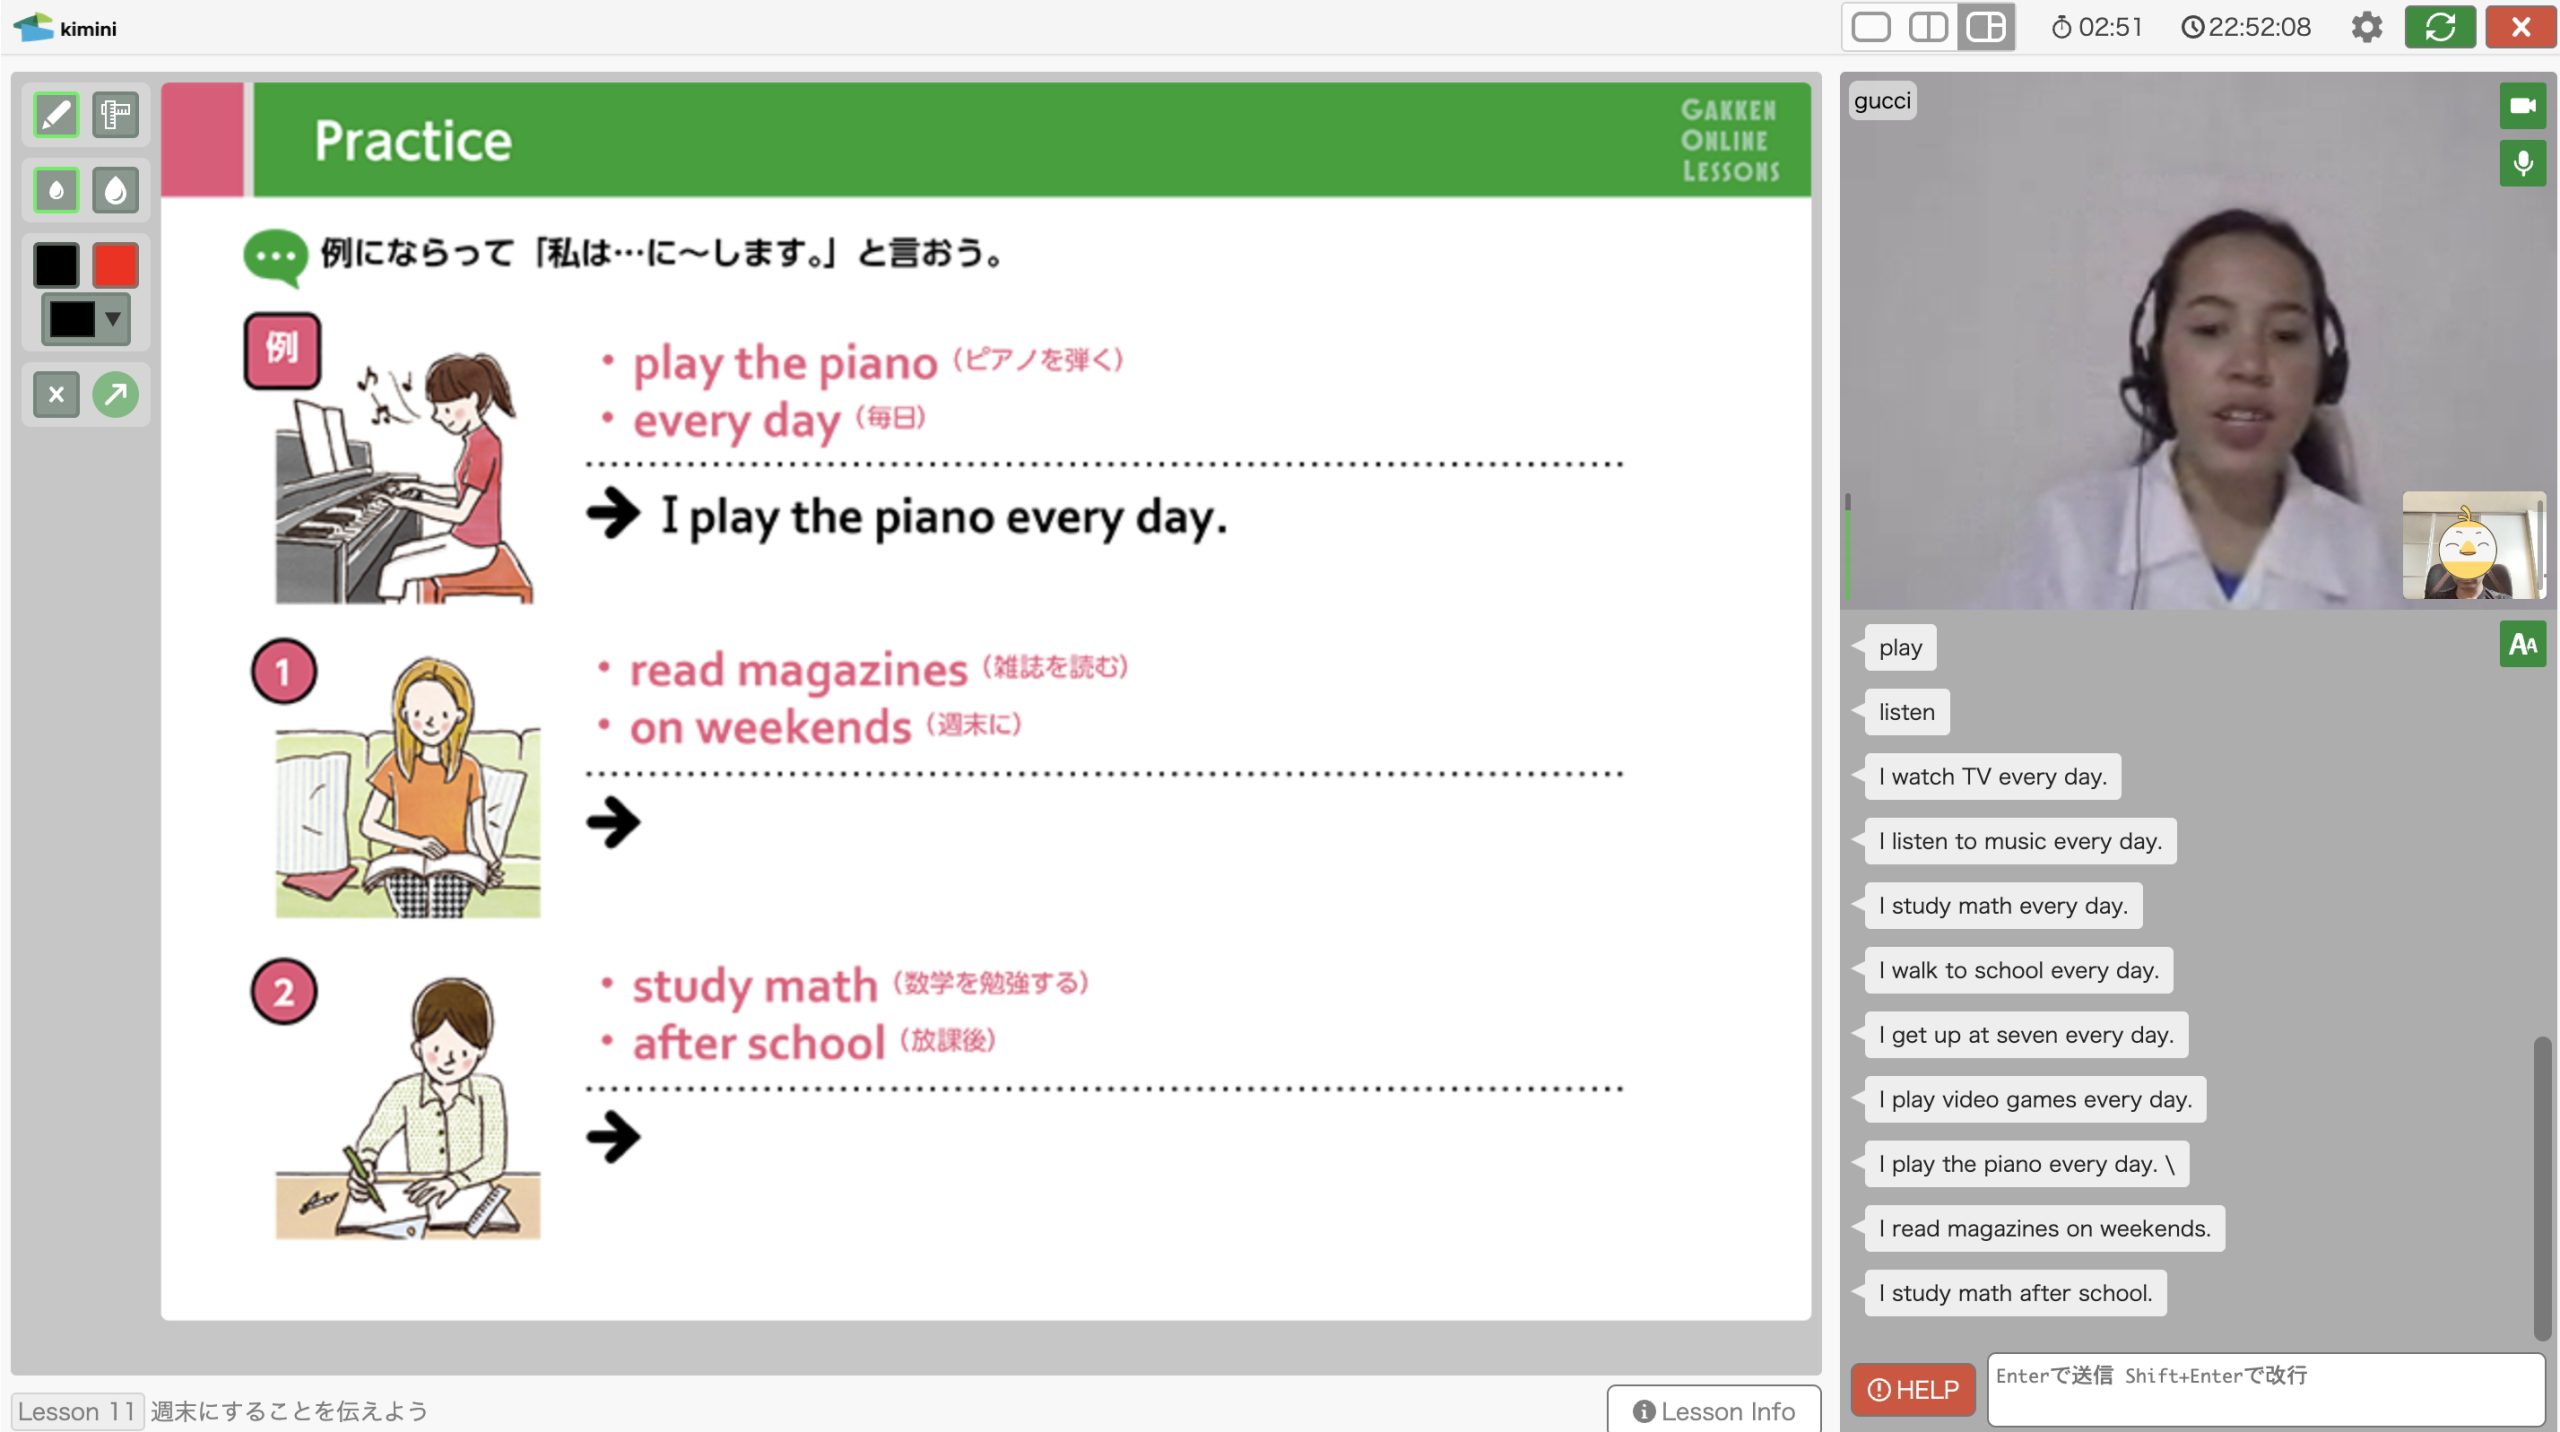This screenshot has width=2560, height=1432.
Task: Toggle the camera on or off
Action: click(2523, 106)
